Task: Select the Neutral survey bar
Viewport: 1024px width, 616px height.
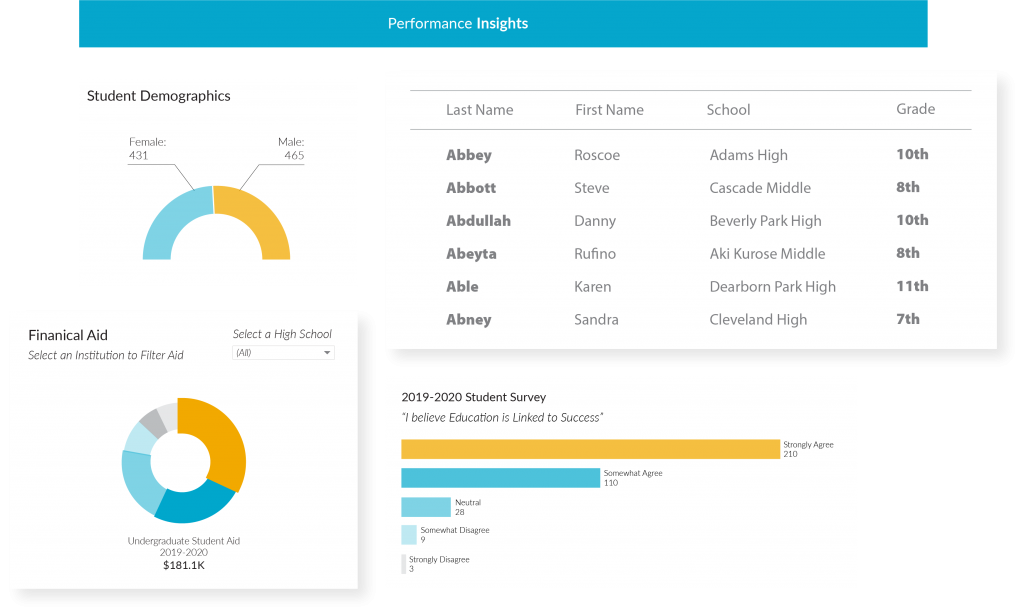Action: tap(426, 507)
